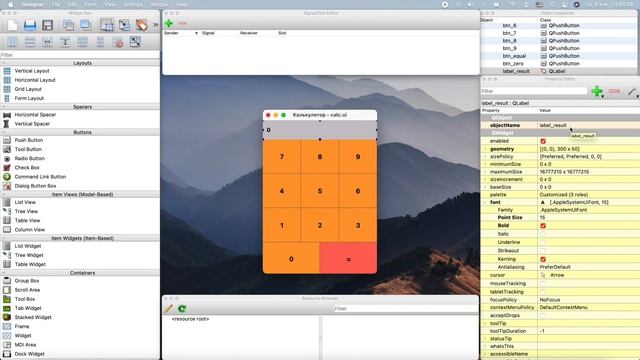The image size is (640, 360).
Task: Add dynamic property with green plus
Action: [597, 91]
